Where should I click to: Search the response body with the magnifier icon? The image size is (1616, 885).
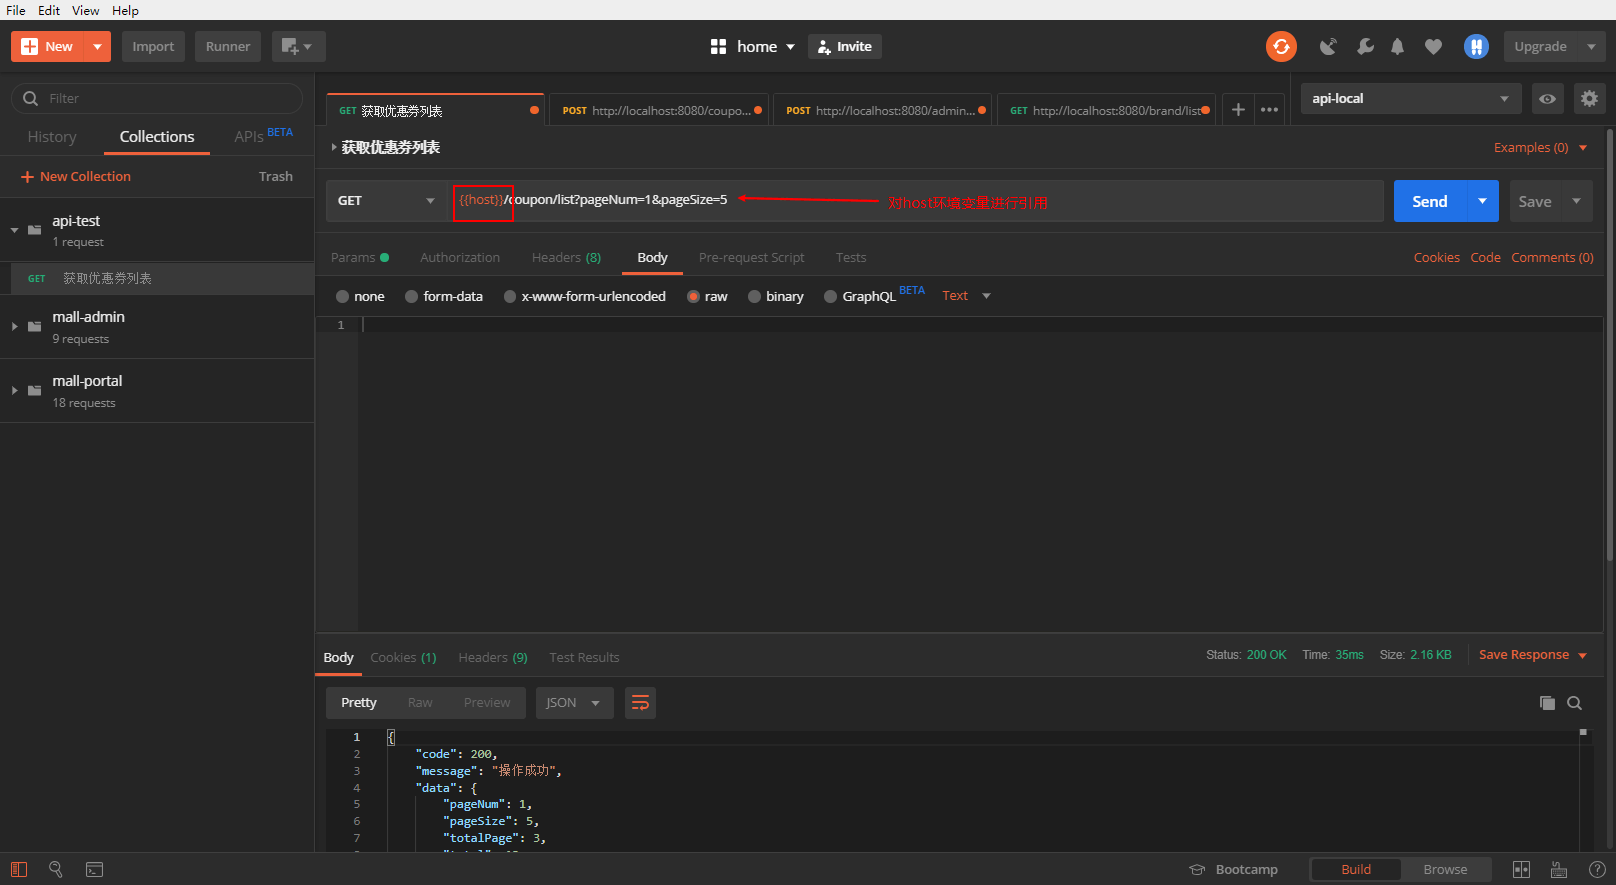click(x=1574, y=703)
